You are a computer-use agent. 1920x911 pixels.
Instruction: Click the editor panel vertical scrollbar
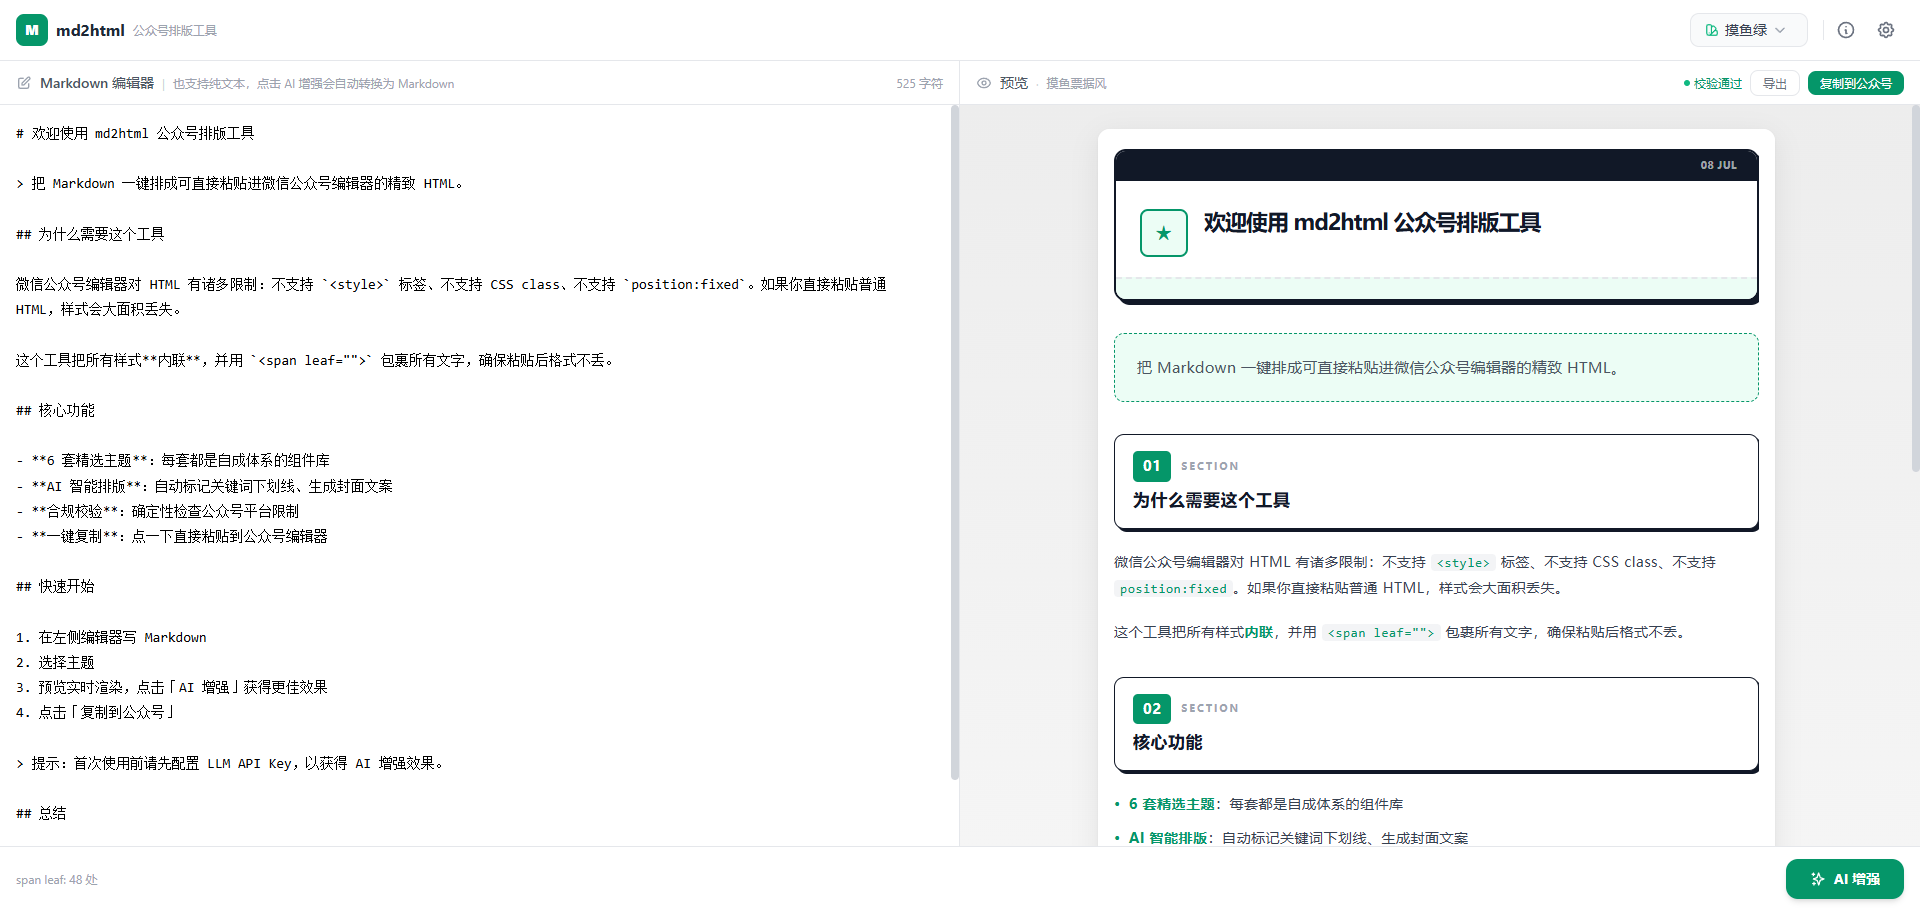point(955,442)
